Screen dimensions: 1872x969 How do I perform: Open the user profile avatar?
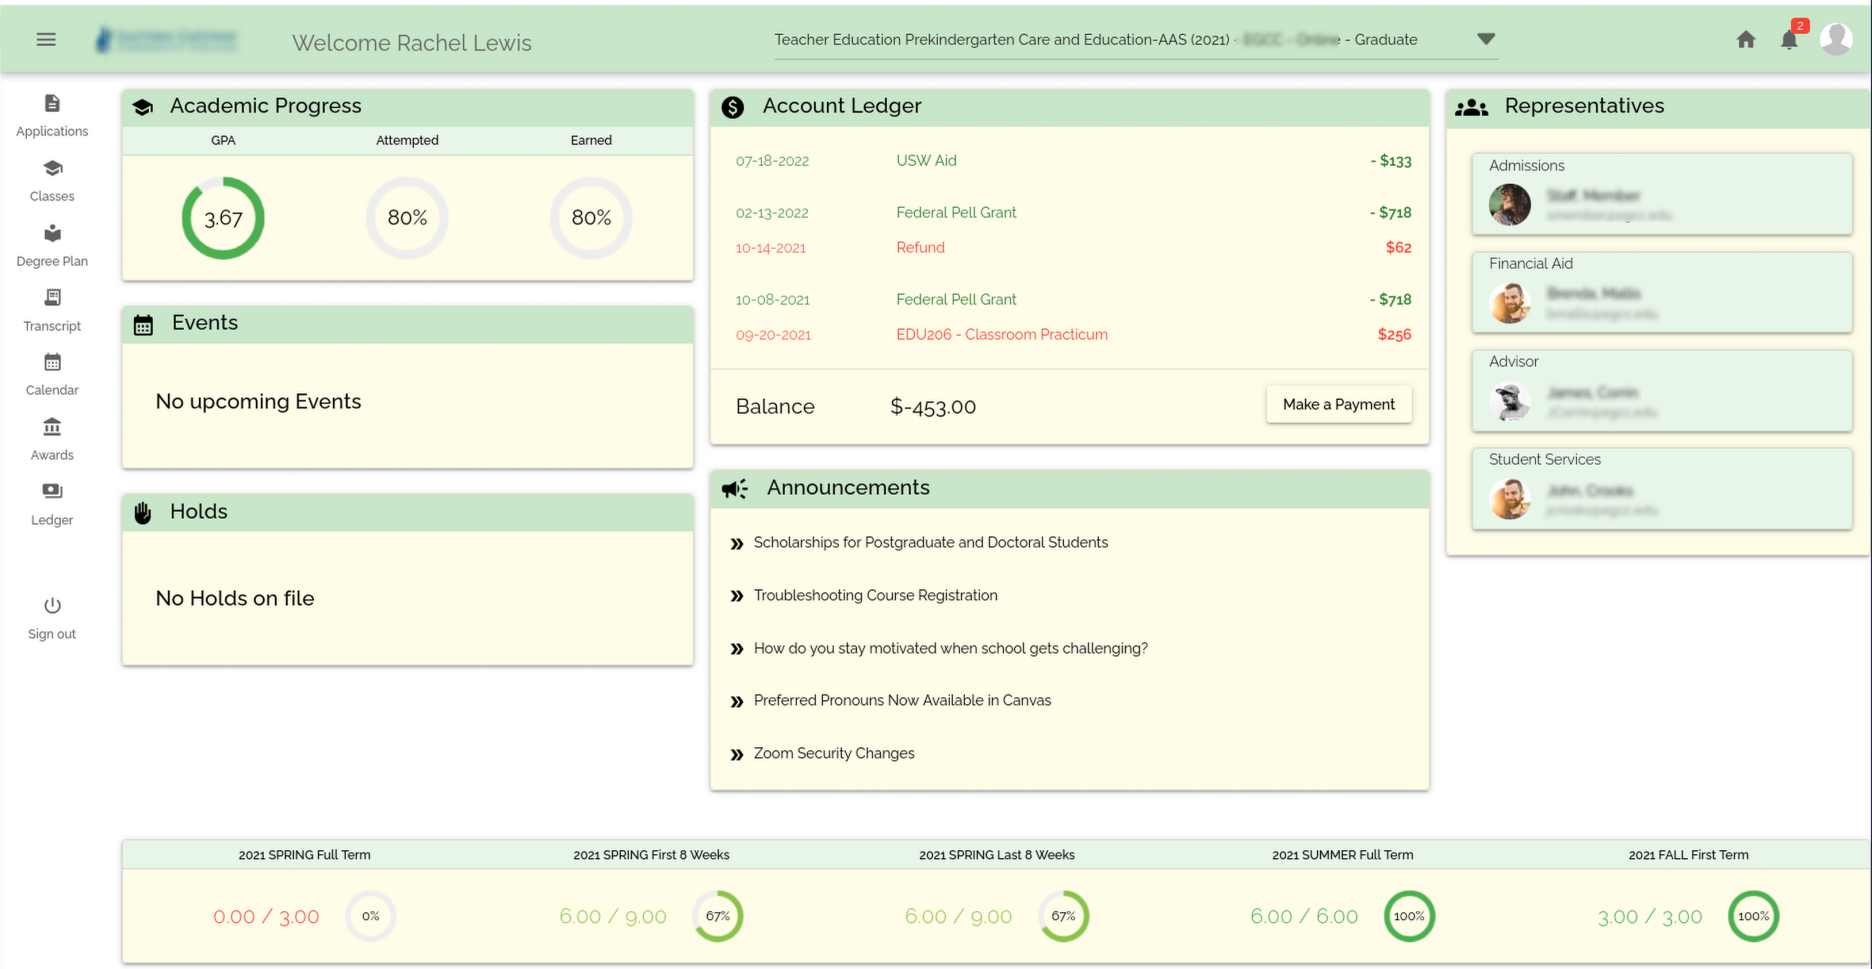click(1835, 40)
